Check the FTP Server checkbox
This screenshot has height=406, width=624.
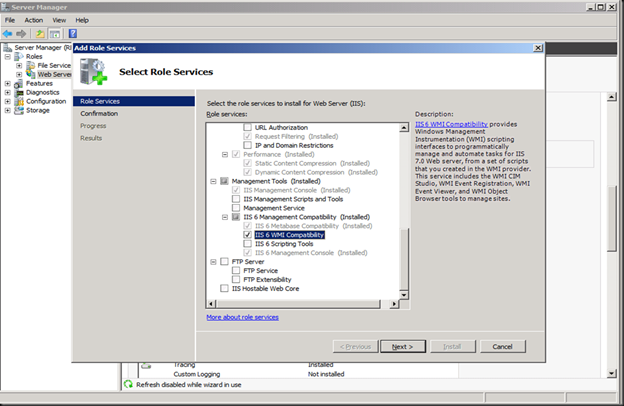224,262
